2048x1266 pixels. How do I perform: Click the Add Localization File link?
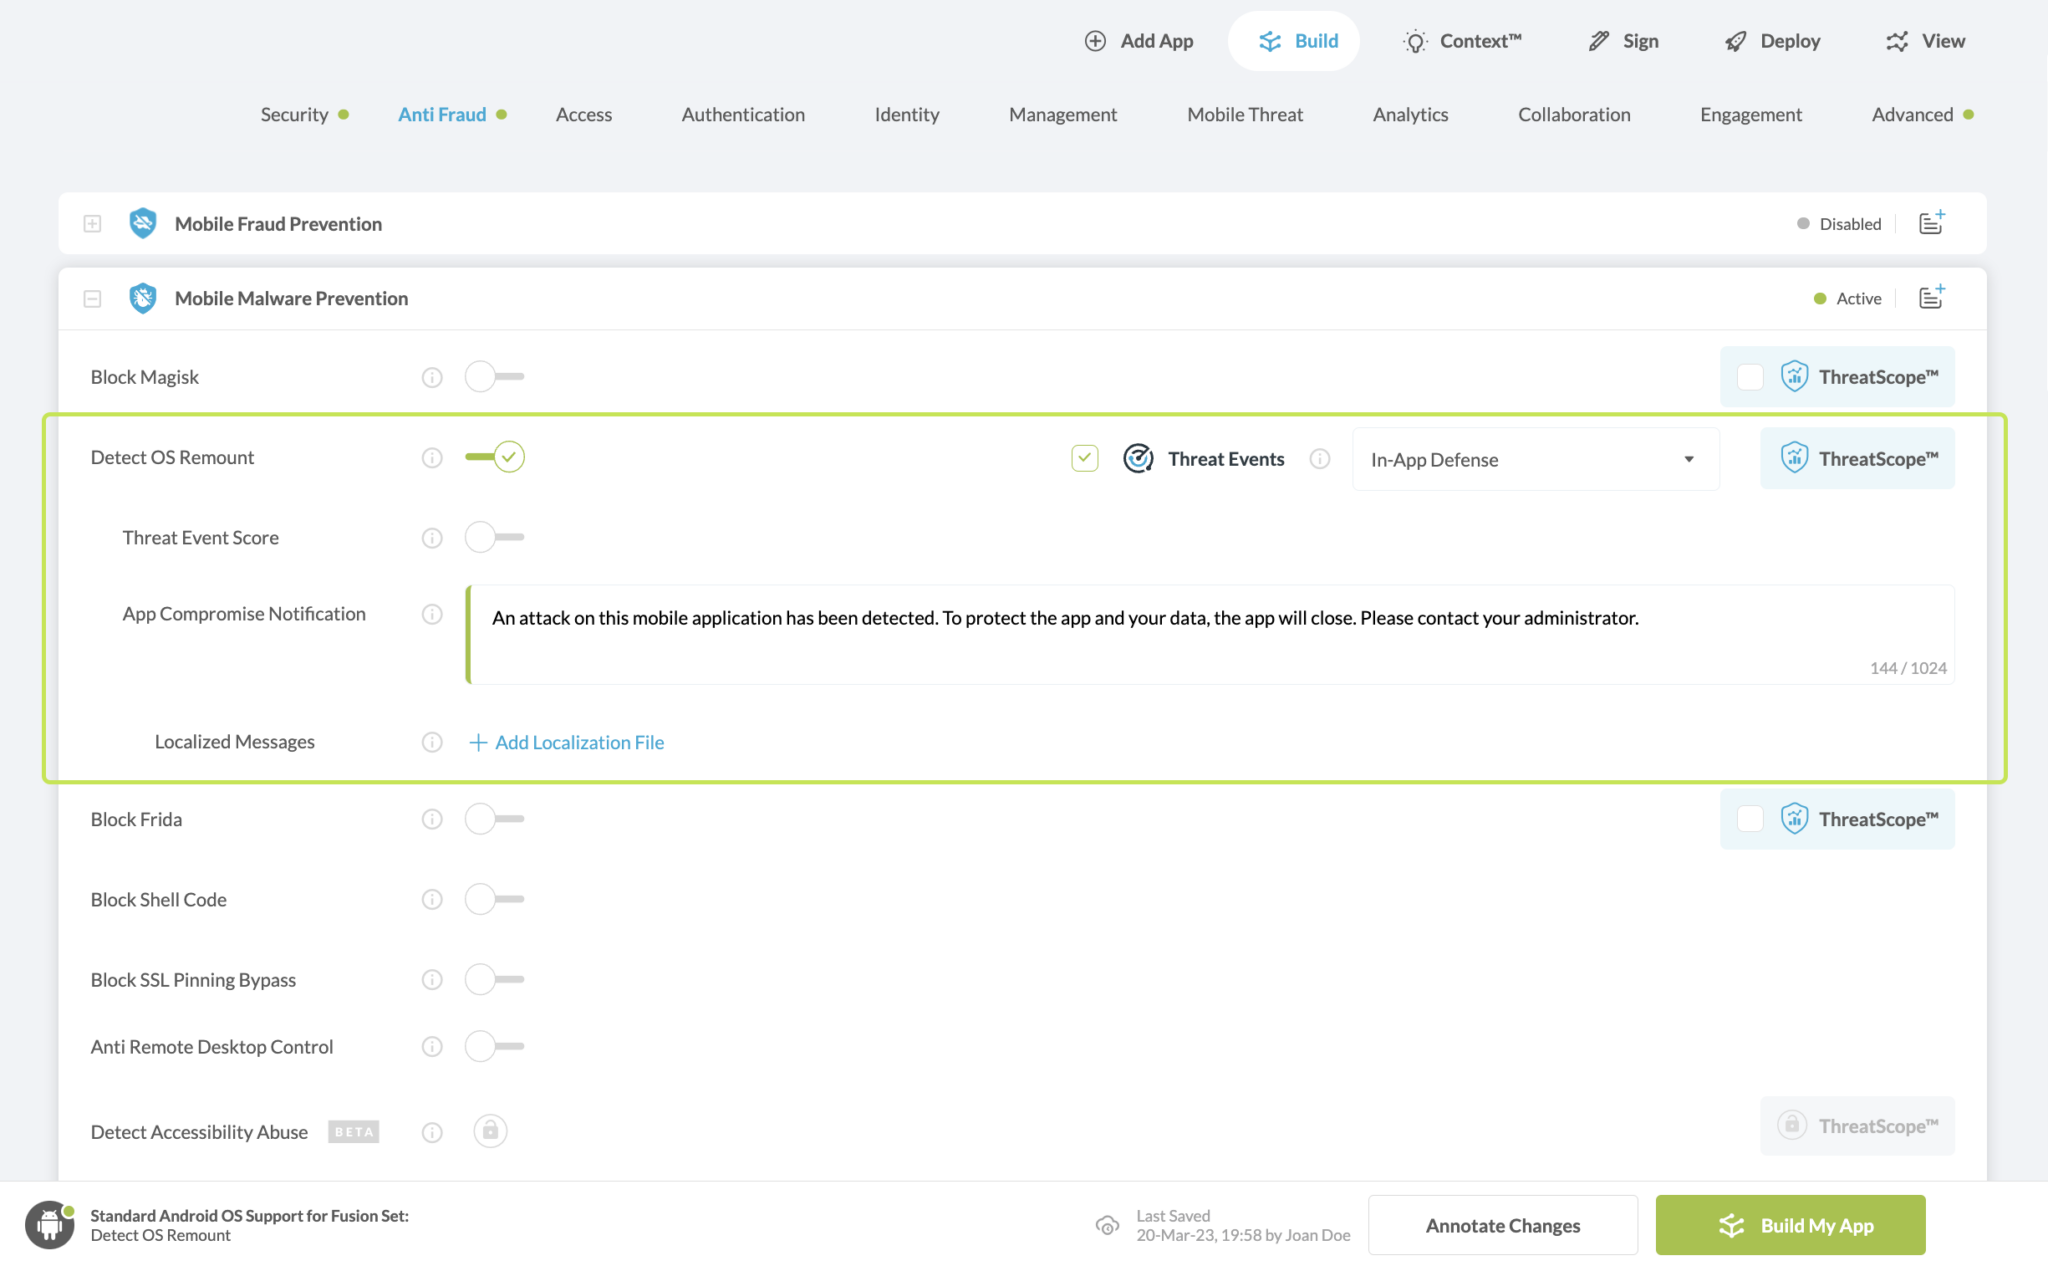pos(567,742)
